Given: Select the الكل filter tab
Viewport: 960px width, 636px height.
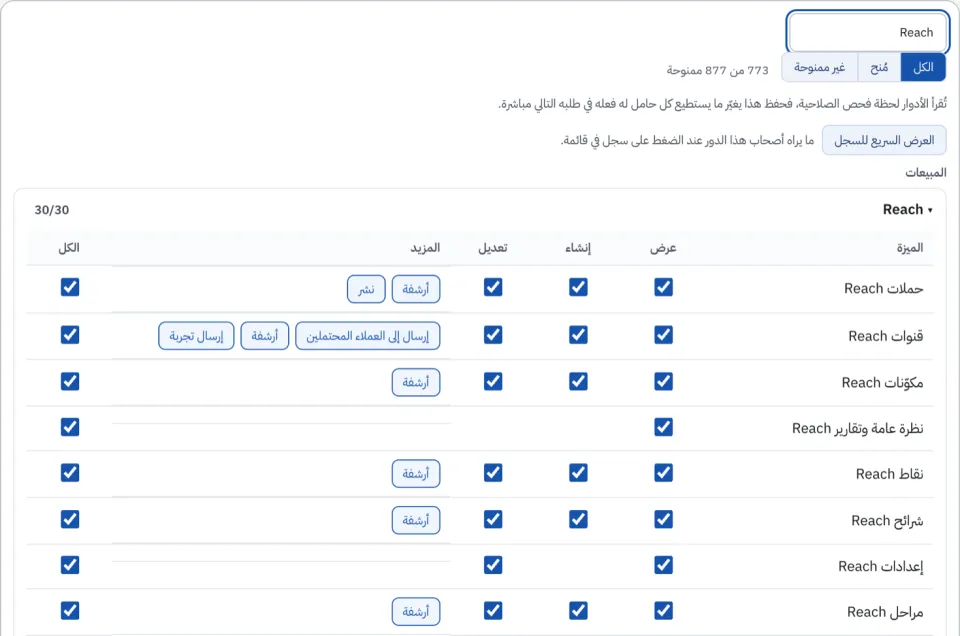Looking at the screenshot, I should [x=923, y=67].
